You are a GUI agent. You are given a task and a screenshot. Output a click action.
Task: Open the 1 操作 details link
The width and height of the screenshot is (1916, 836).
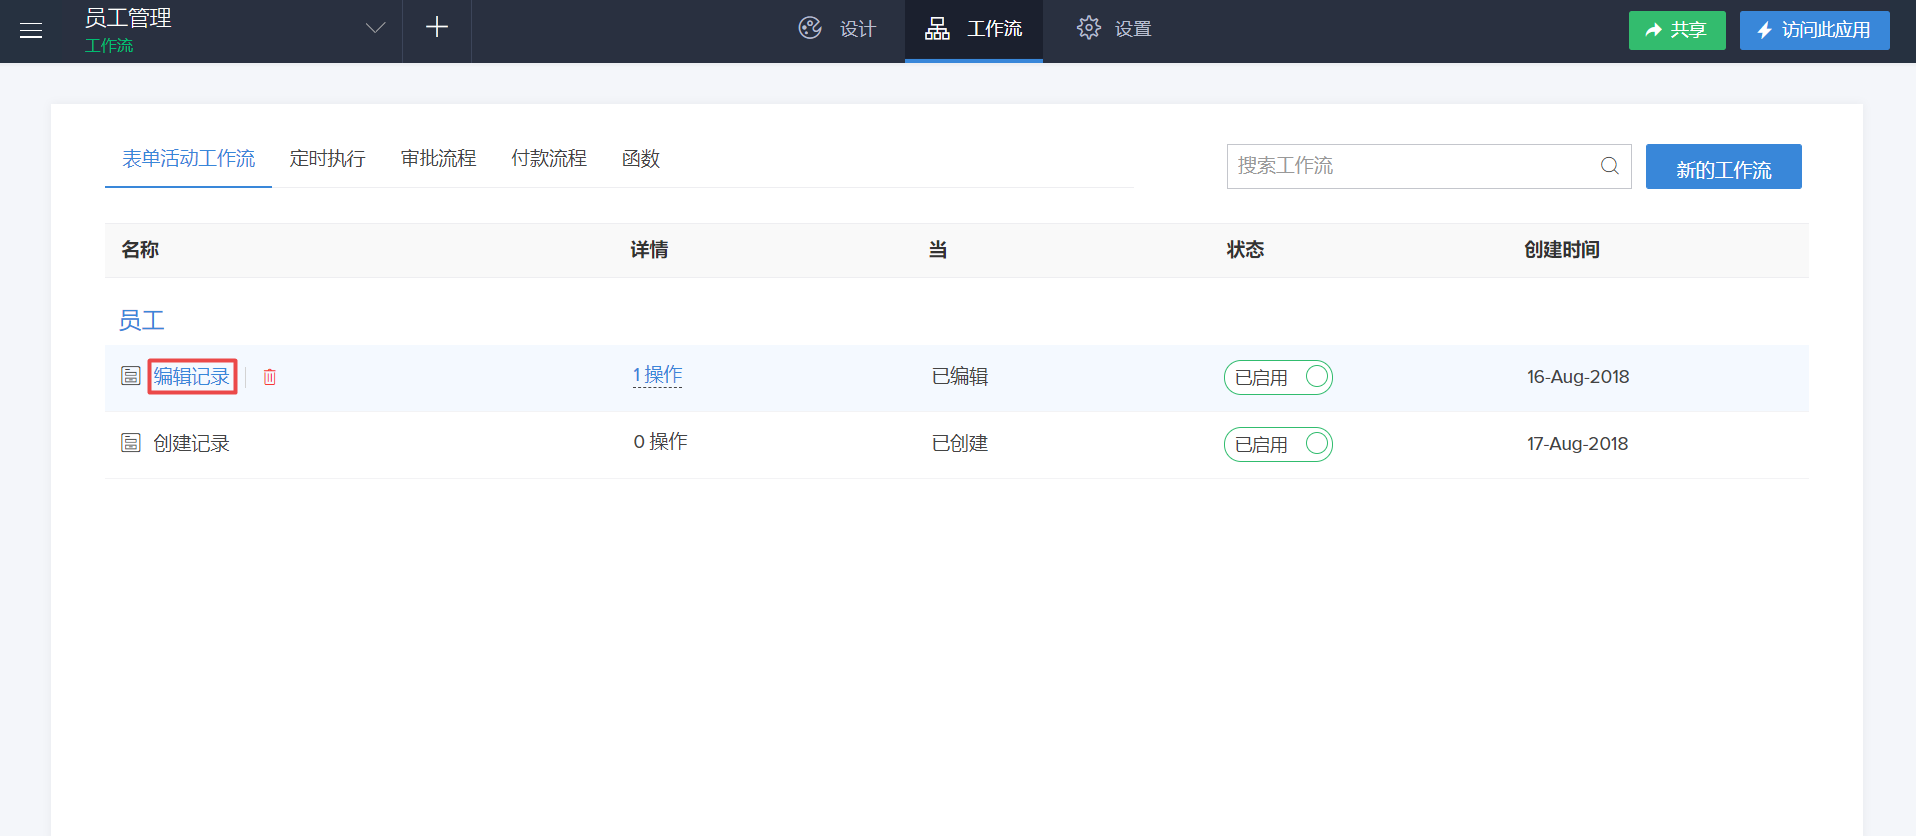657,376
